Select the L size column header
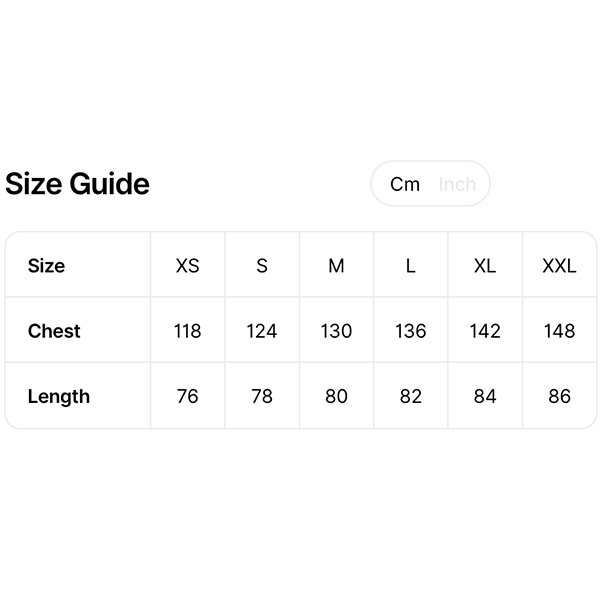 (411, 266)
